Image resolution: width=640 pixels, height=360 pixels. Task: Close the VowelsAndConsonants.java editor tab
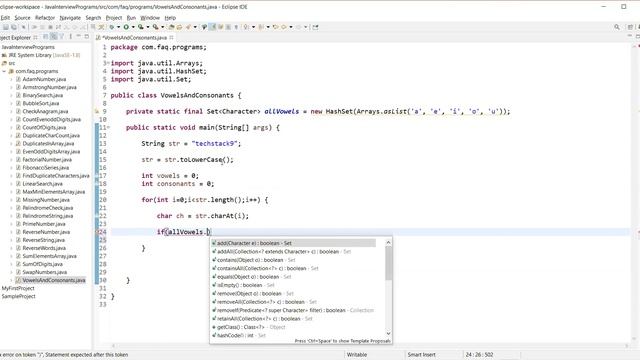pyautogui.click(x=171, y=38)
